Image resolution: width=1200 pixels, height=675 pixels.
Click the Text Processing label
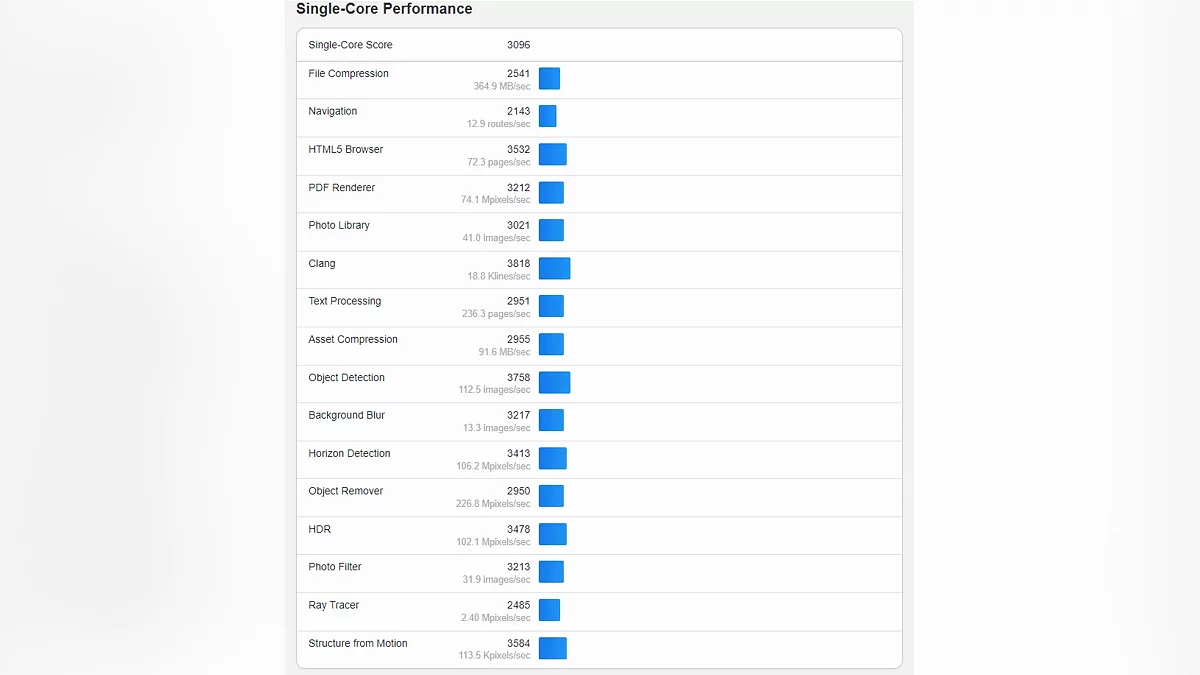tap(345, 301)
